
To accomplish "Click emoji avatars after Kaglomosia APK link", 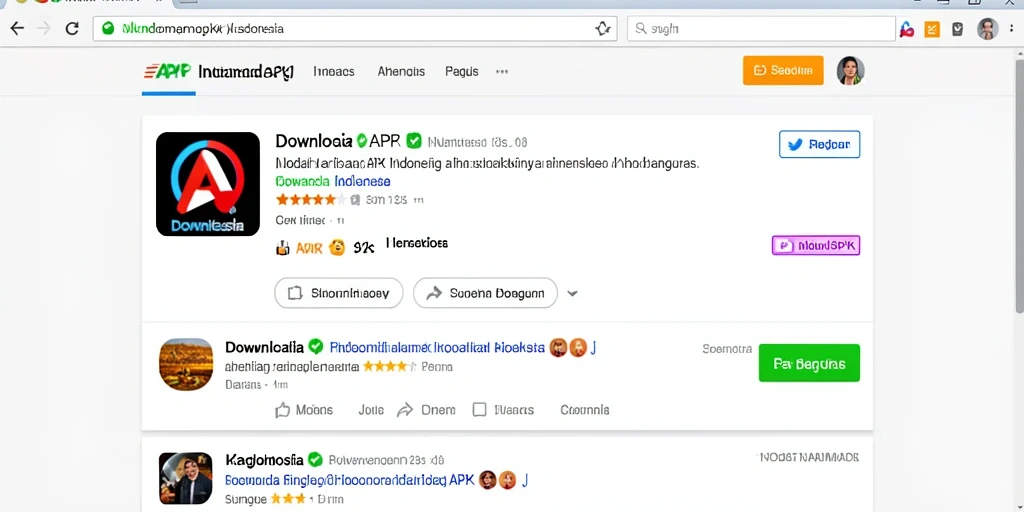I will (x=498, y=481).
